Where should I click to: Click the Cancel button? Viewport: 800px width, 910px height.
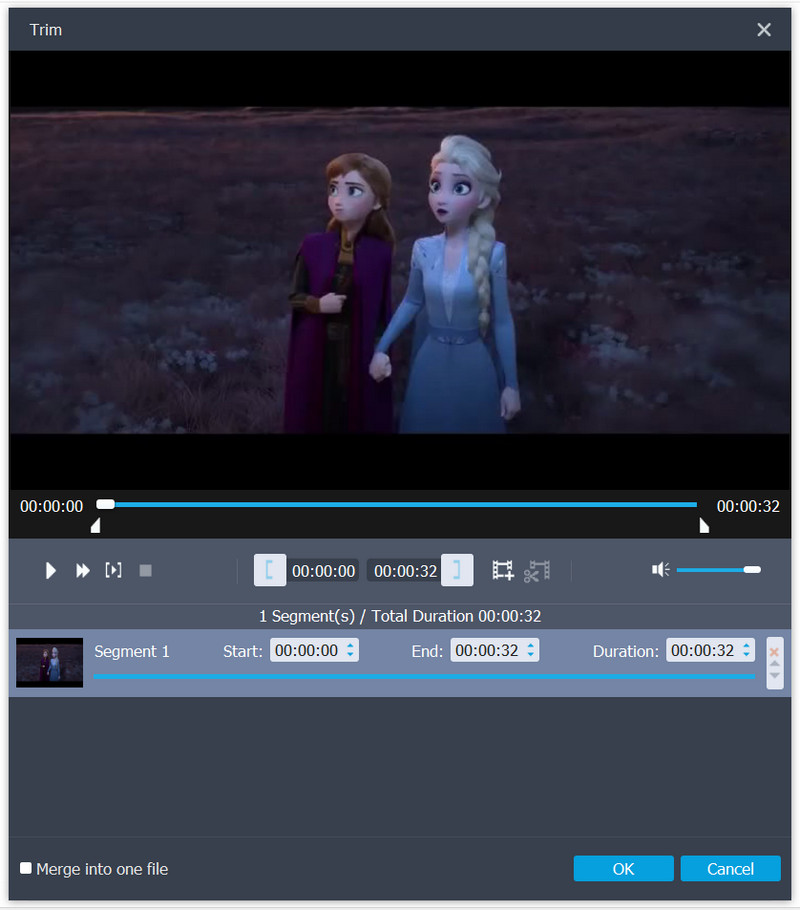click(730, 868)
